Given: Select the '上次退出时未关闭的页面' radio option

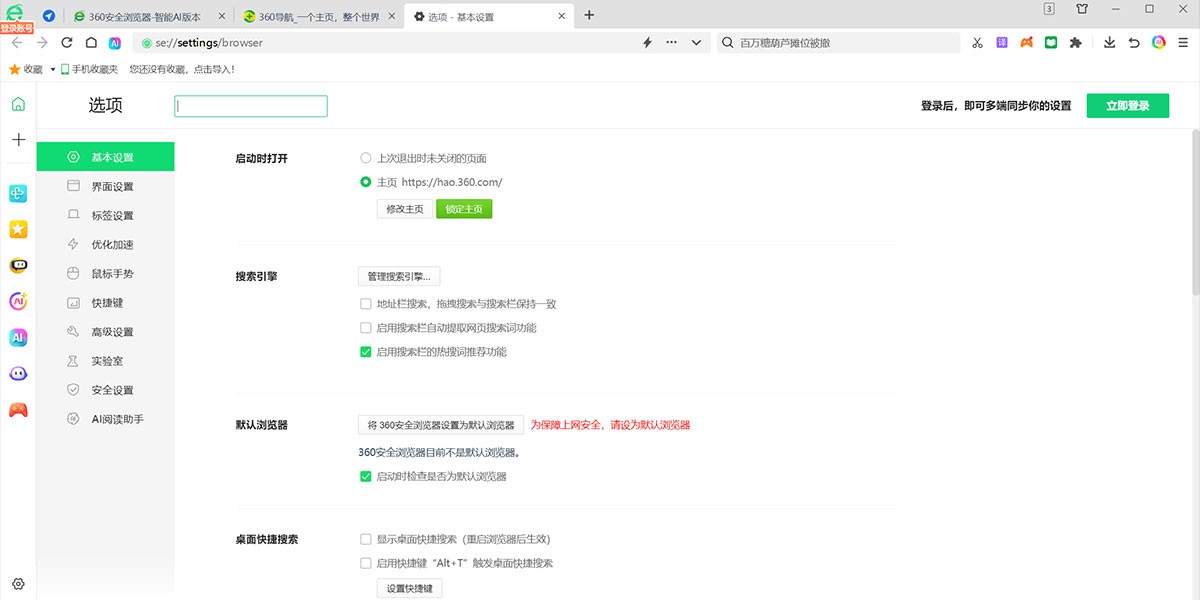Looking at the screenshot, I should pyautogui.click(x=366, y=158).
